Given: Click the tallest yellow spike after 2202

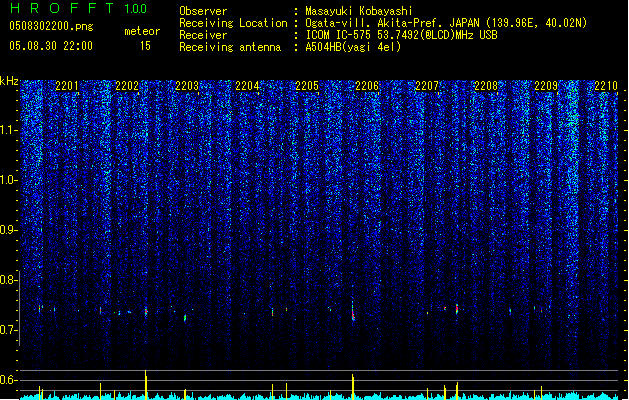Looking at the screenshot, I should [146, 384].
